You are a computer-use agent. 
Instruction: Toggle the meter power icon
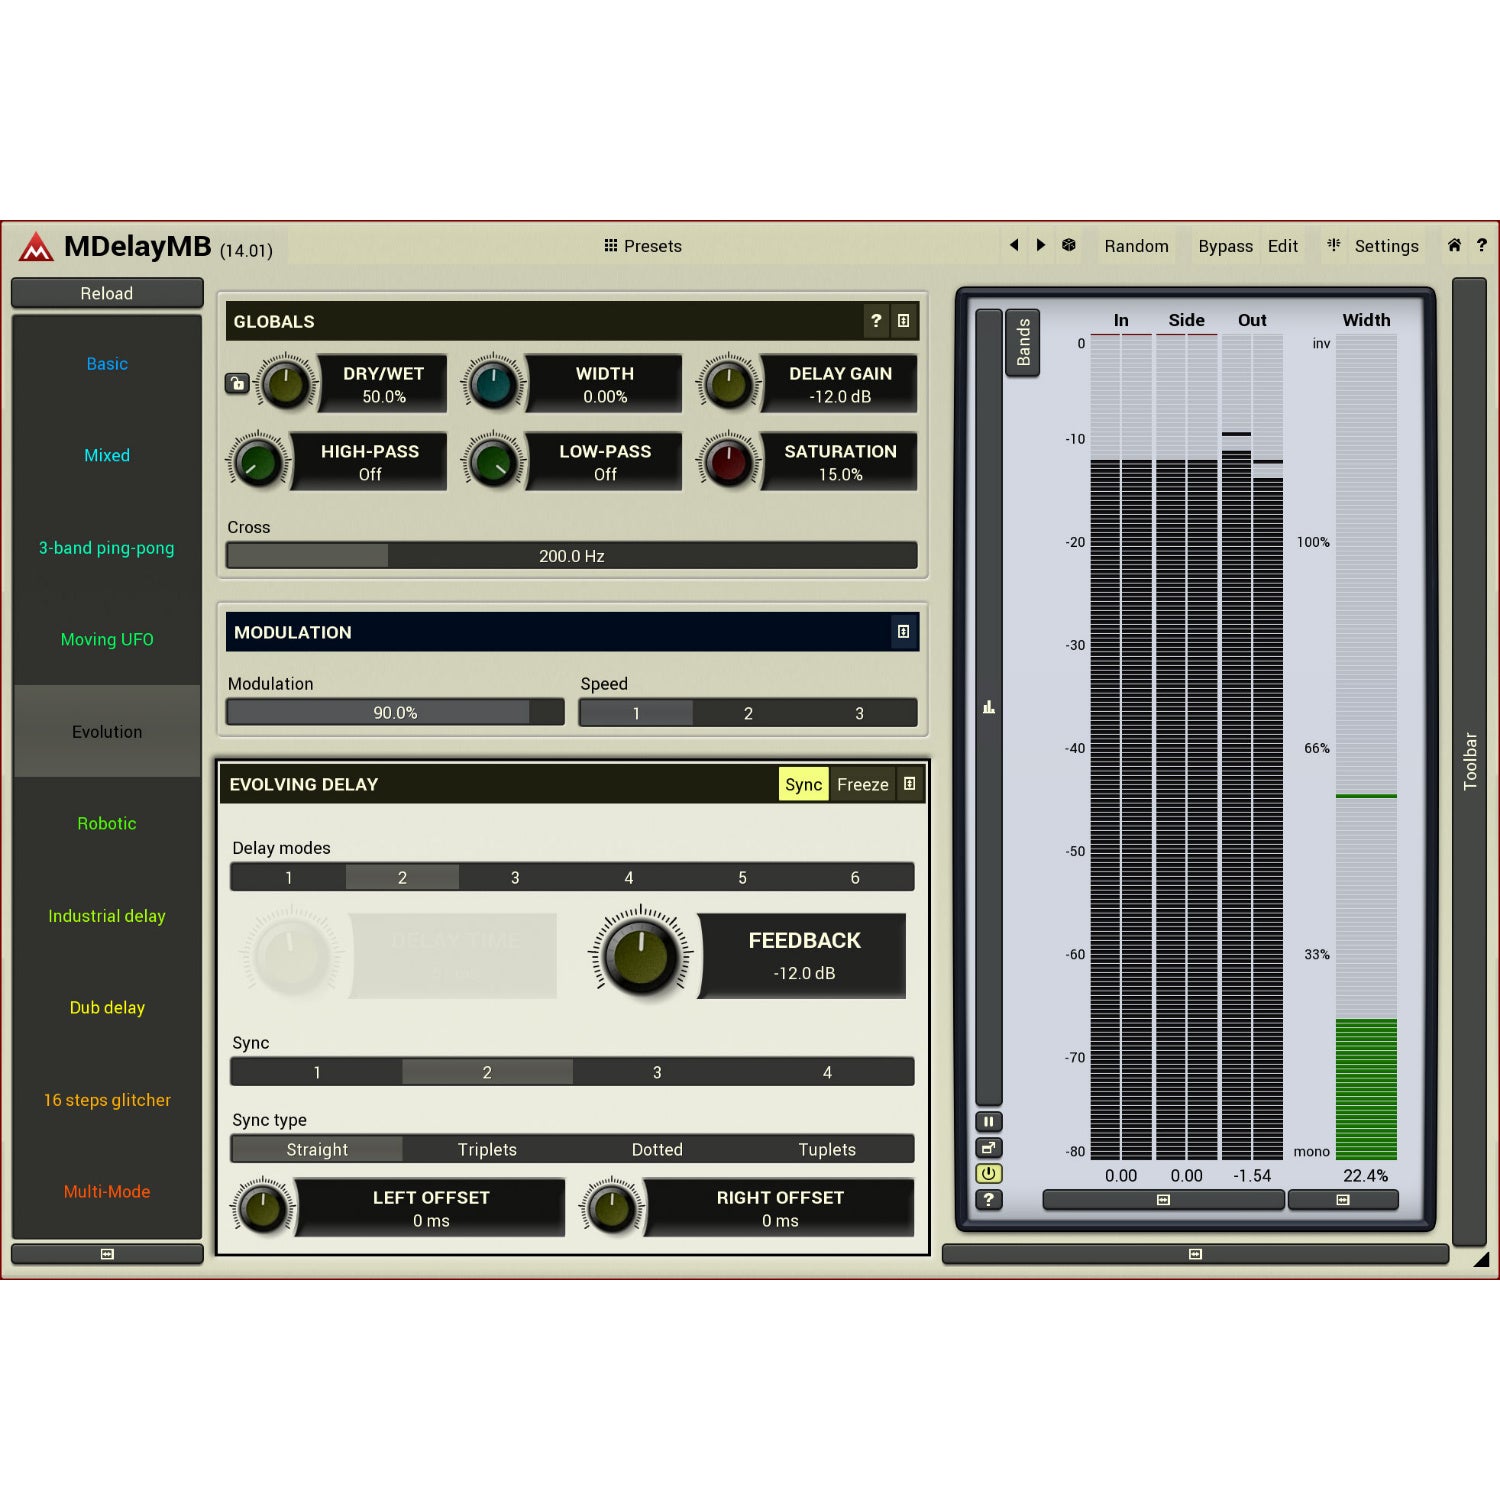[x=988, y=1174]
